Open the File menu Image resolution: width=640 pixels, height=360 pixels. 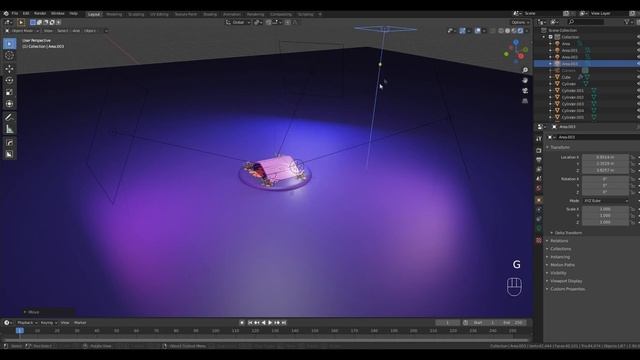click(x=15, y=13)
